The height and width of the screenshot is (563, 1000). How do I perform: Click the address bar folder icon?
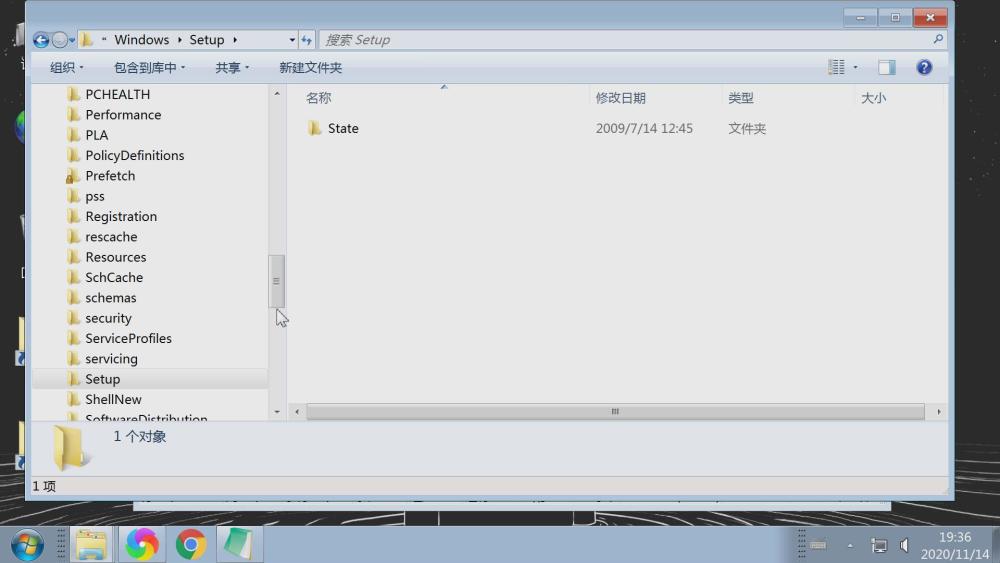pos(87,40)
